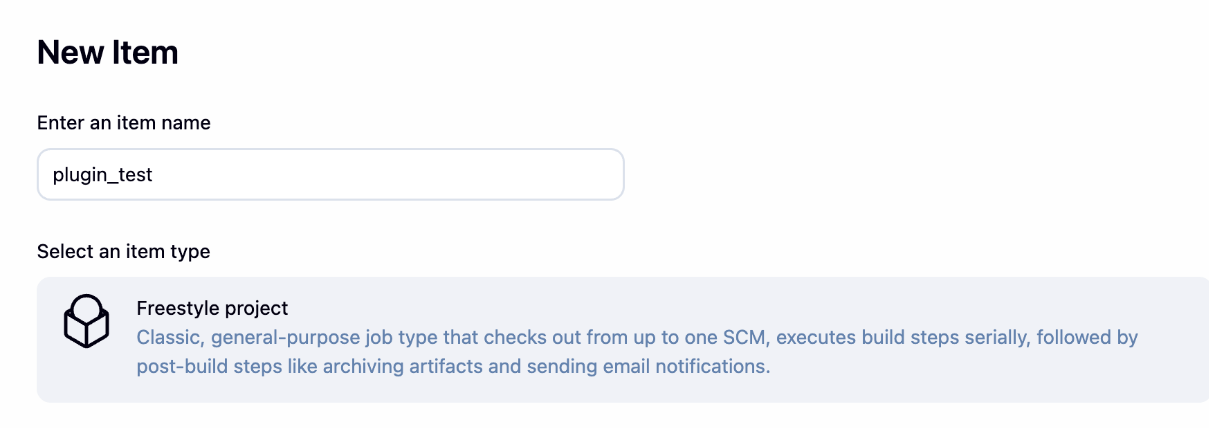Click into the item name input field
1209x428 pixels.
(x=330, y=174)
